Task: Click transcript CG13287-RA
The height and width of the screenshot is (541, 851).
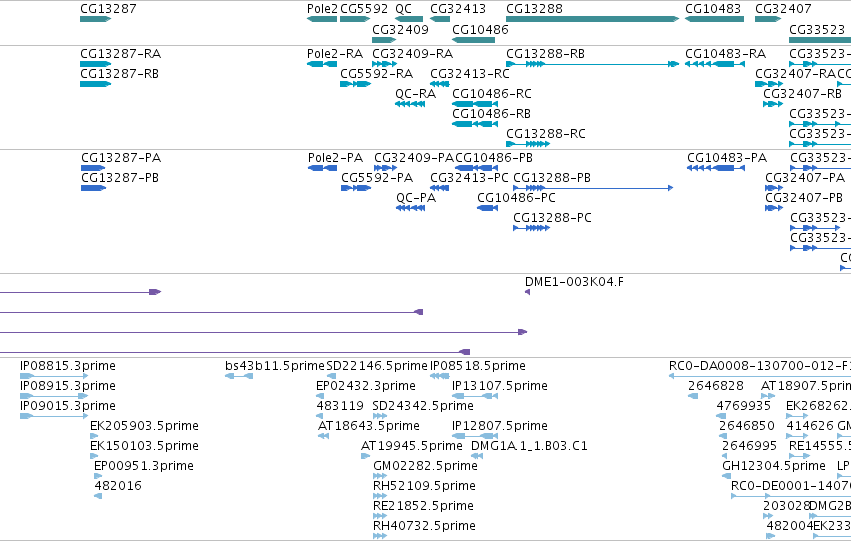Action: pyautogui.click(x=95, y=64)
